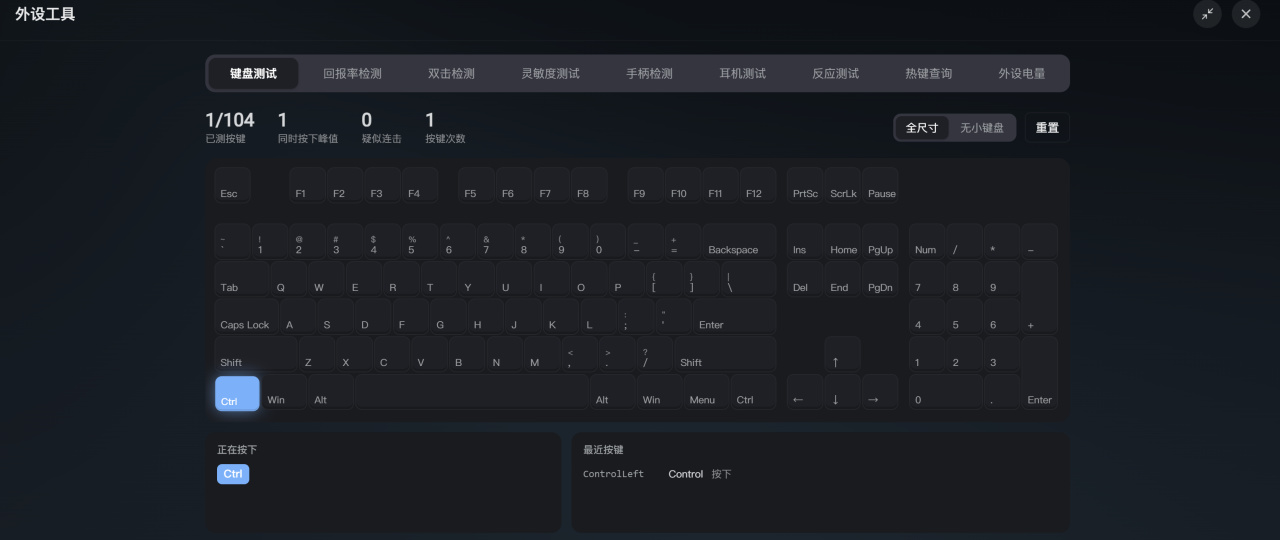Click the Q key
The width and height of the screenshot is (1280, 540).
coord(288,279)
